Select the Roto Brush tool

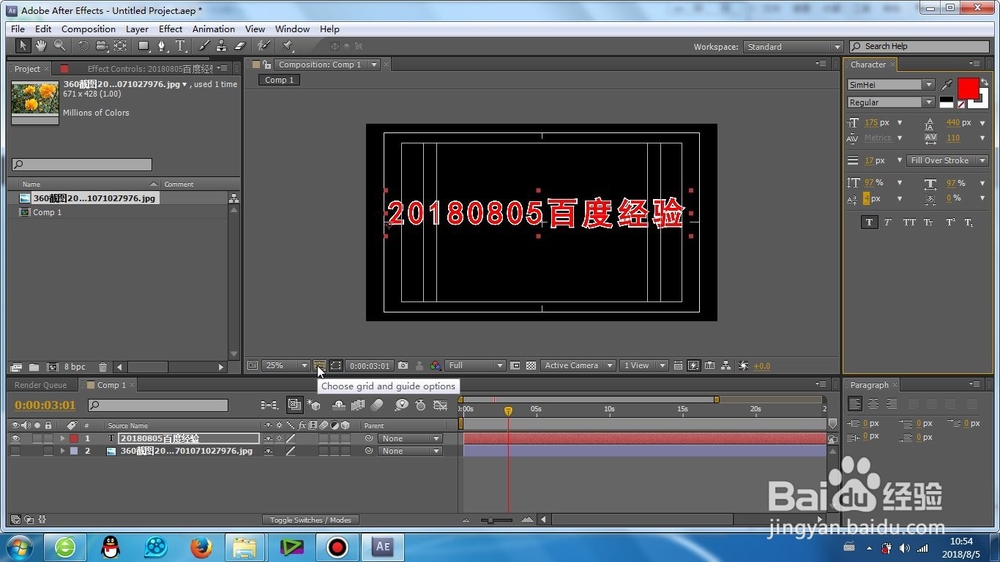point(263,46)
